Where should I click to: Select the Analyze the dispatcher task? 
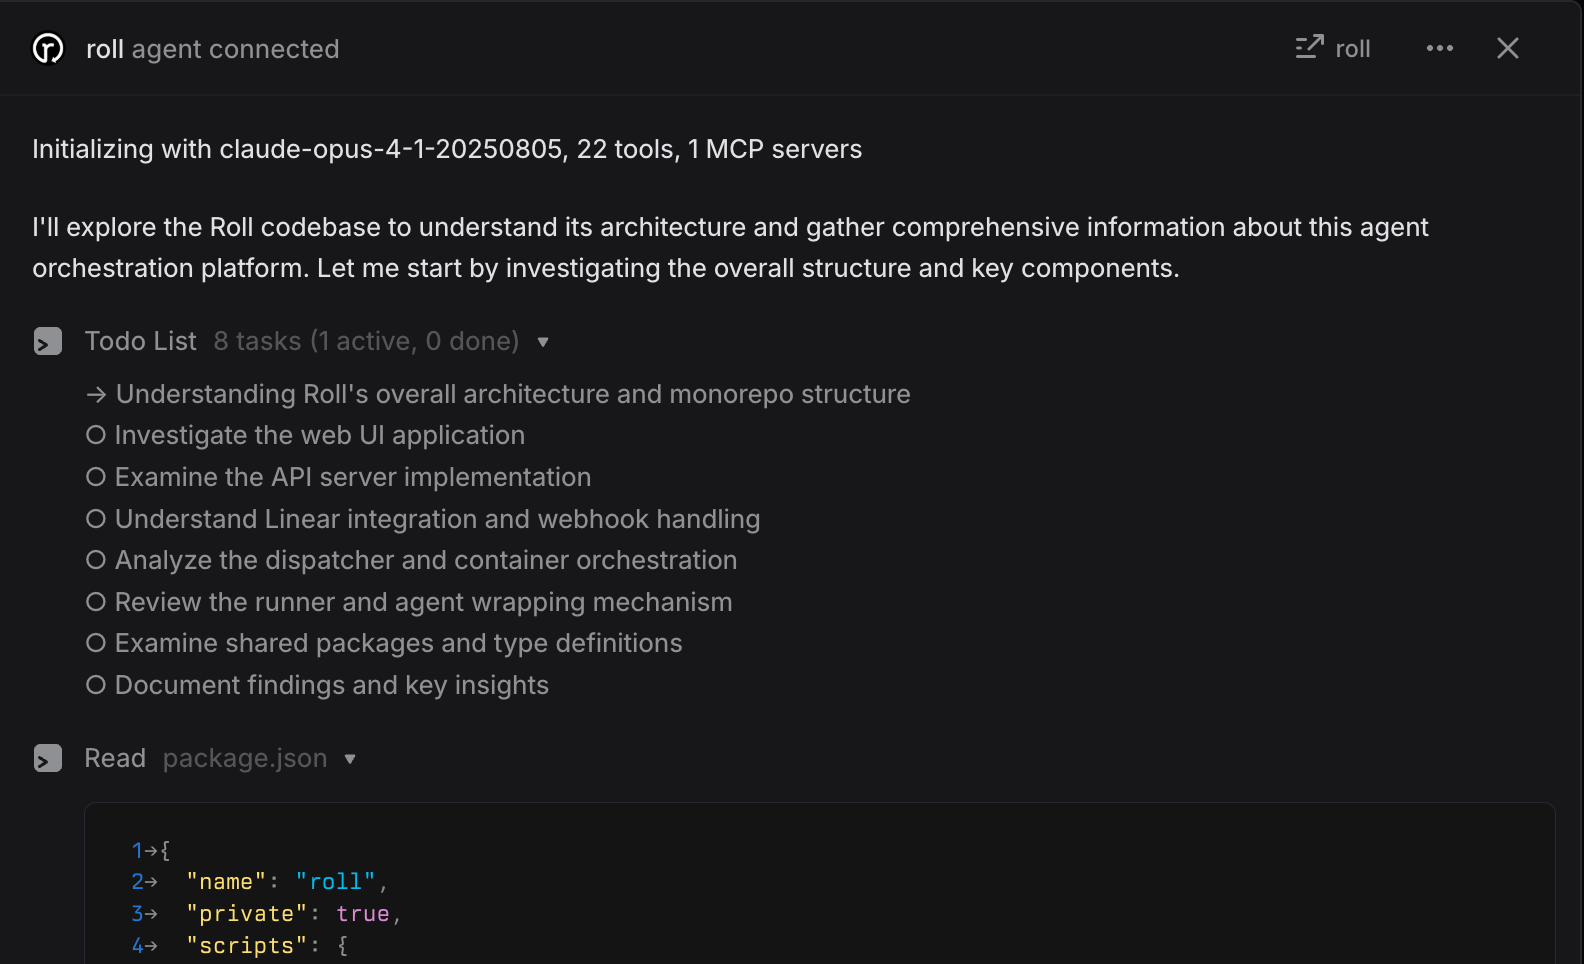(425, 560)
